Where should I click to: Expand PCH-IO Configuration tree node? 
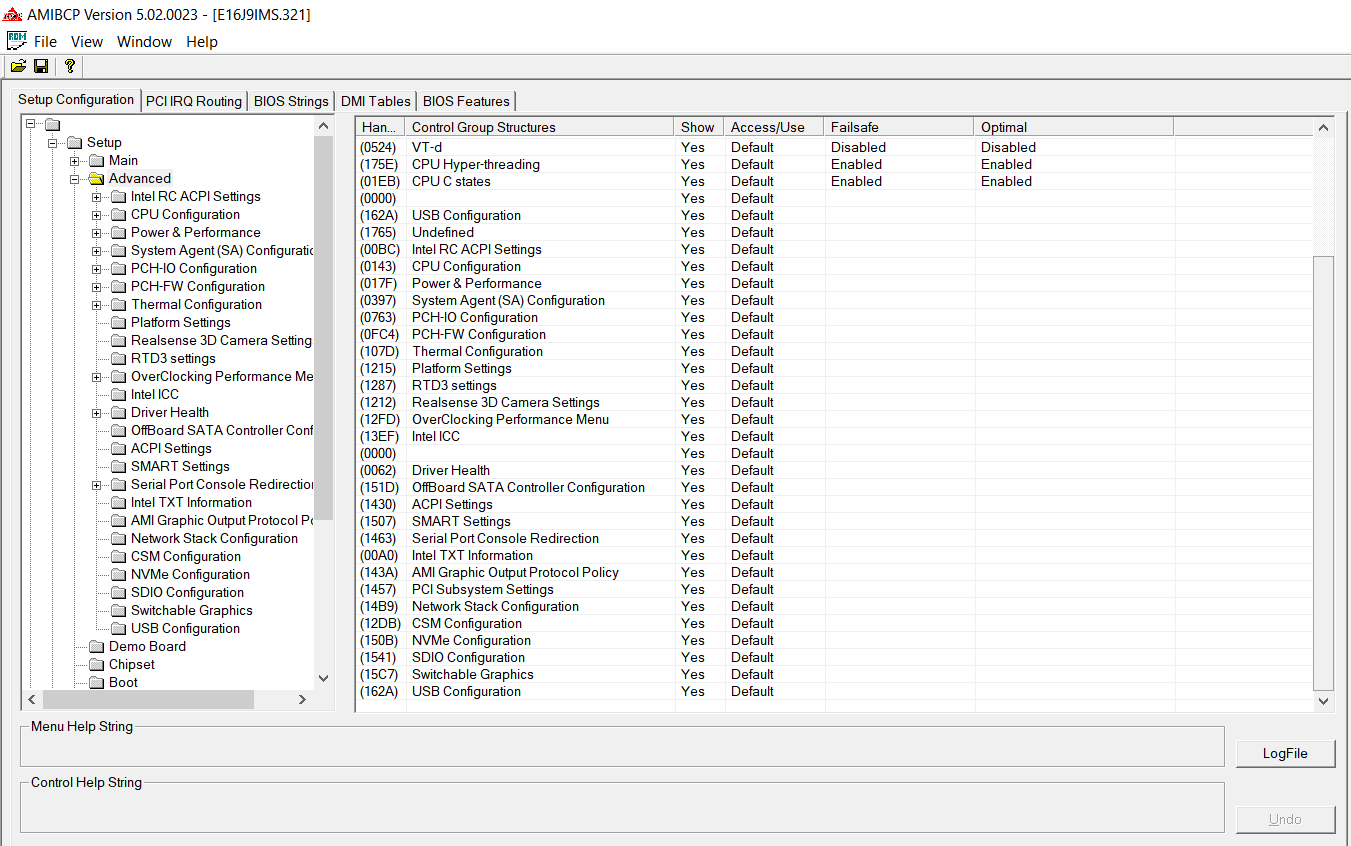point(97,269)
